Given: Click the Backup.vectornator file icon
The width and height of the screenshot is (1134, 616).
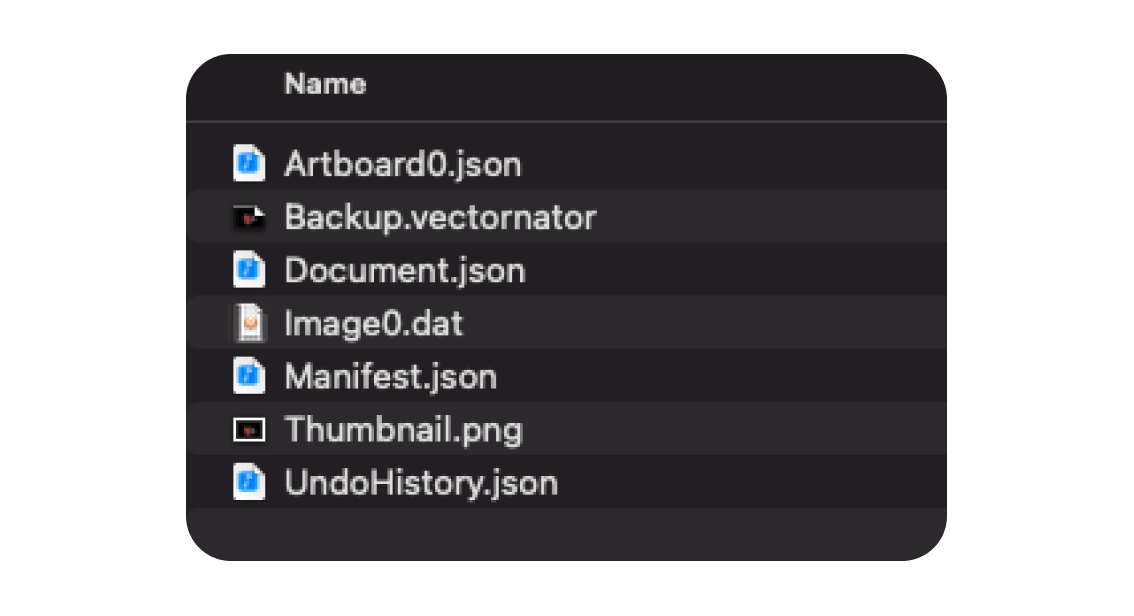Looking at the screenshot, I should pos(249,217).
